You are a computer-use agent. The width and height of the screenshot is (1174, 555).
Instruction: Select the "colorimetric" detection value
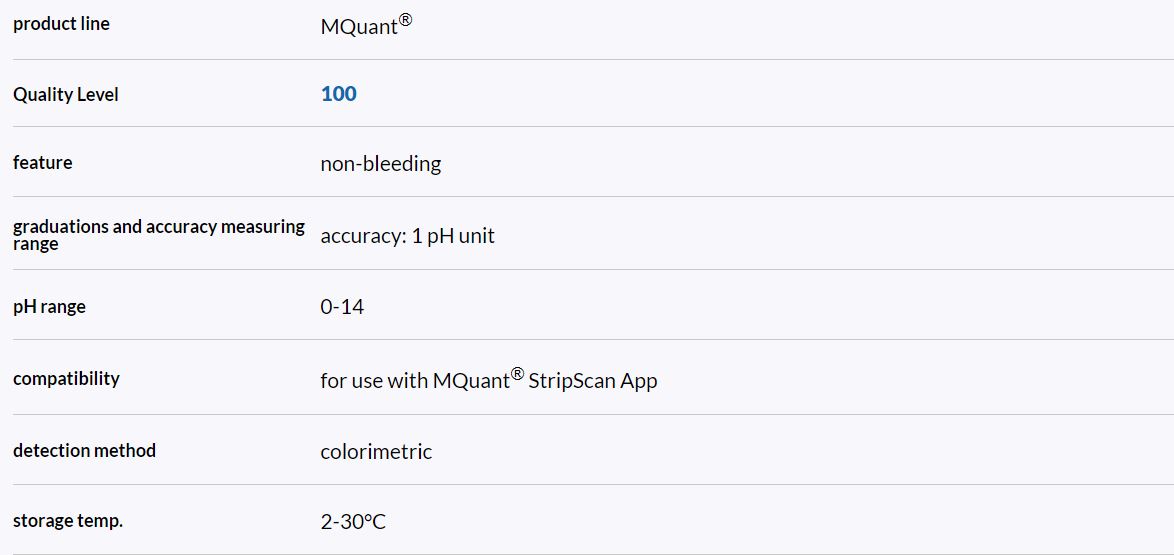tap(376, 452)
